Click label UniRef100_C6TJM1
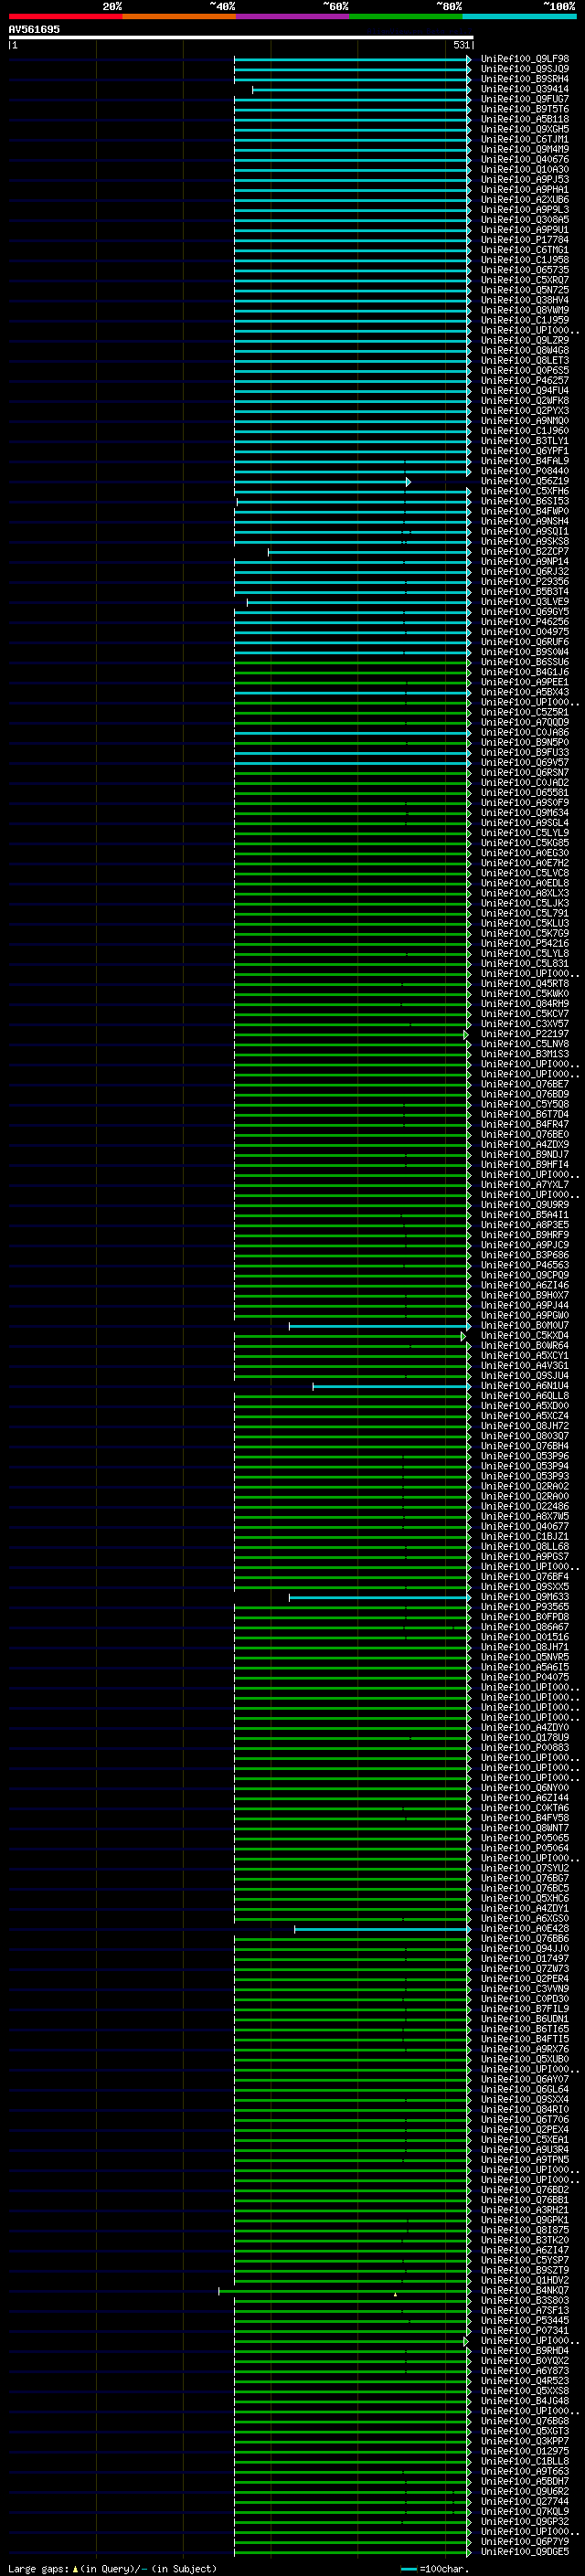 point(525,139)
